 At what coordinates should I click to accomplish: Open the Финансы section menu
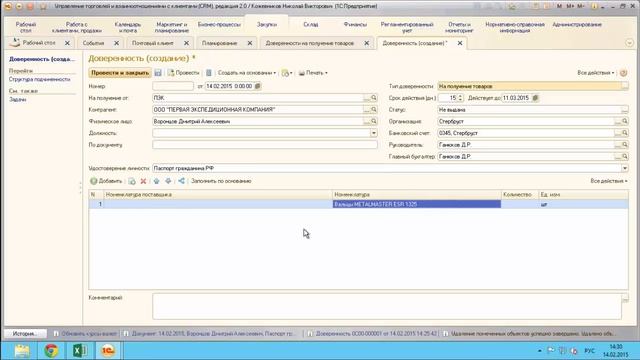coord(355,24)
